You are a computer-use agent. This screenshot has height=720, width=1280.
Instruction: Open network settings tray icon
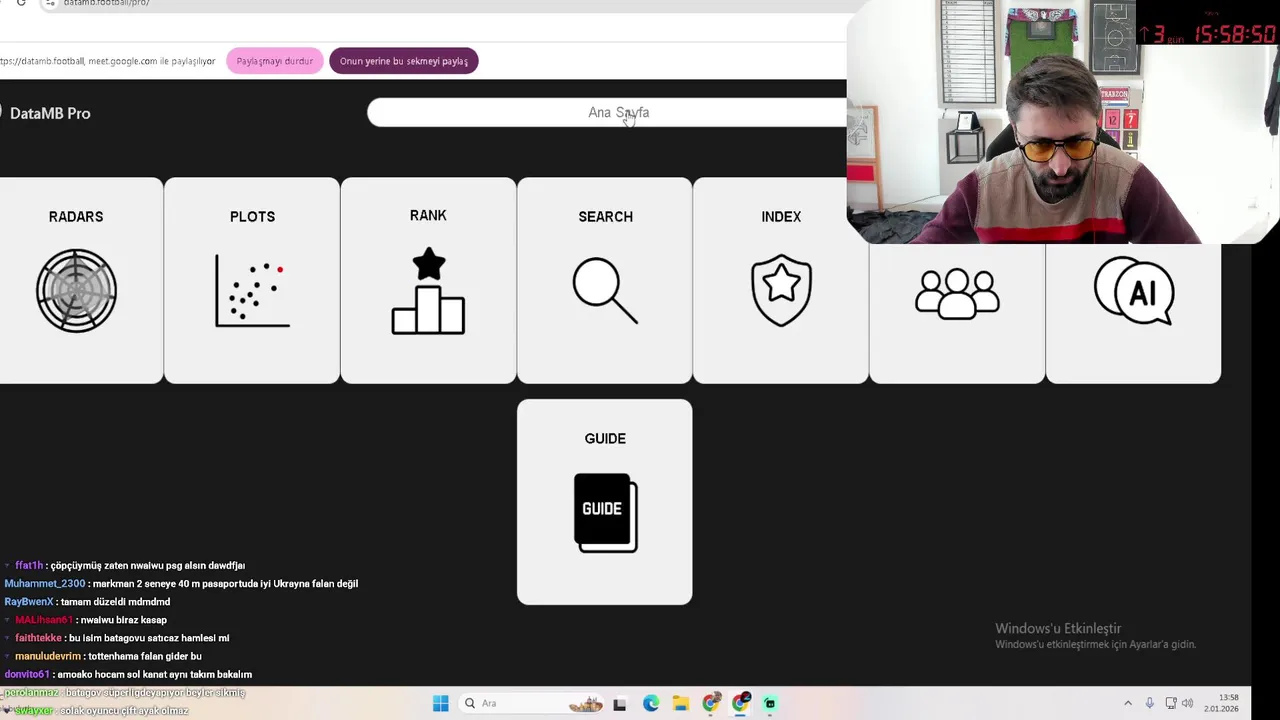tap(1170, 703)
